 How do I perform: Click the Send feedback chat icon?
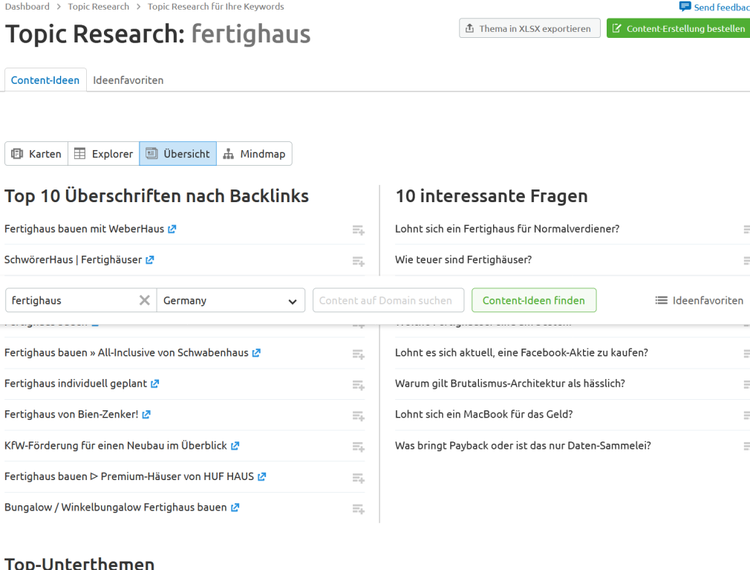pos(685,7)
